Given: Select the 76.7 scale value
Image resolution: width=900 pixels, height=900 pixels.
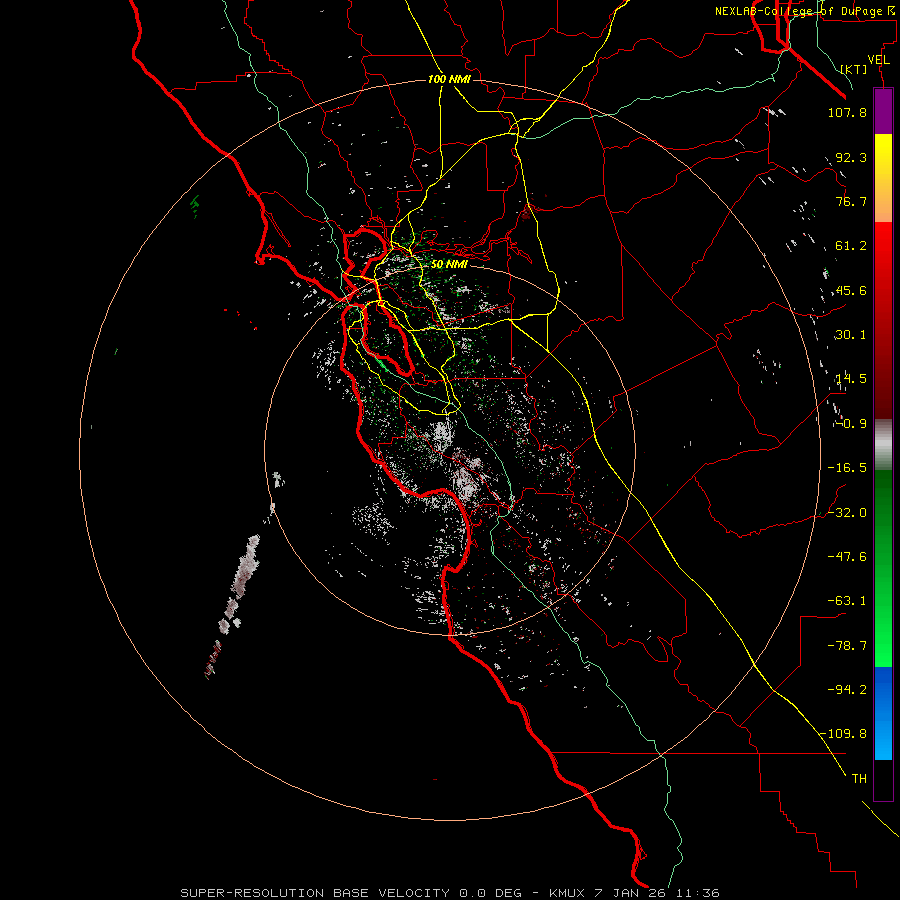Looking at the screenshot, I should pyautogui.click(x=851, y=201).
